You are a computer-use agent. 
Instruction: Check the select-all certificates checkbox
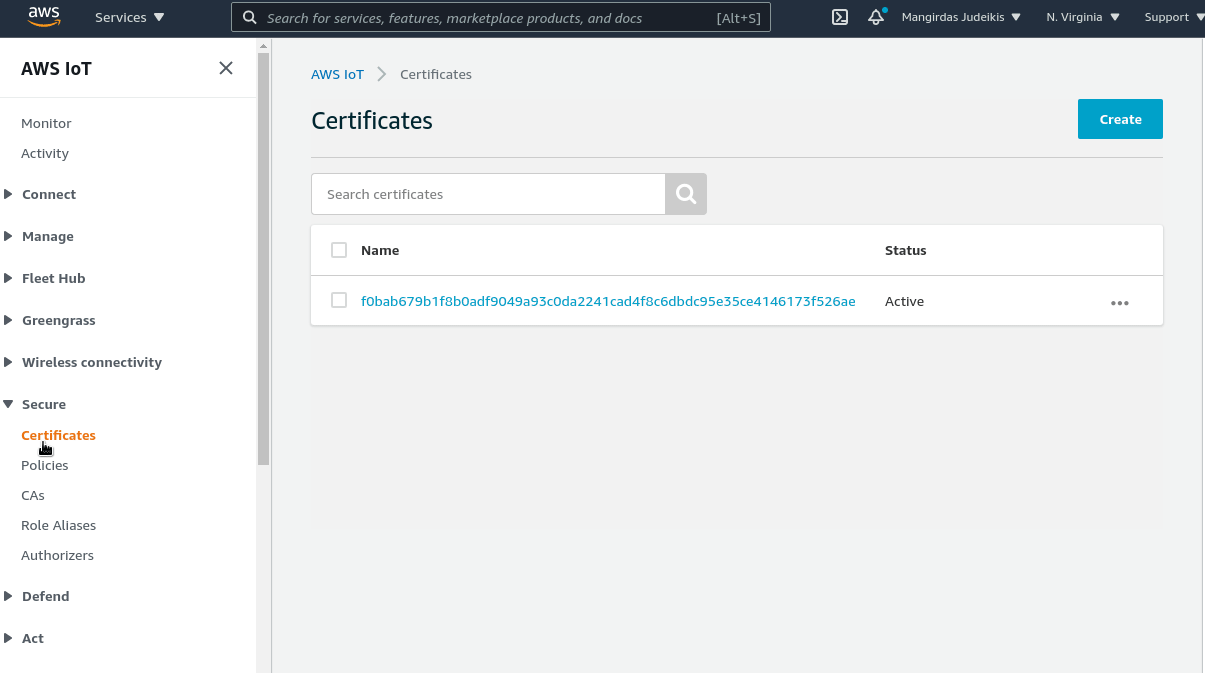click(339, 250)
